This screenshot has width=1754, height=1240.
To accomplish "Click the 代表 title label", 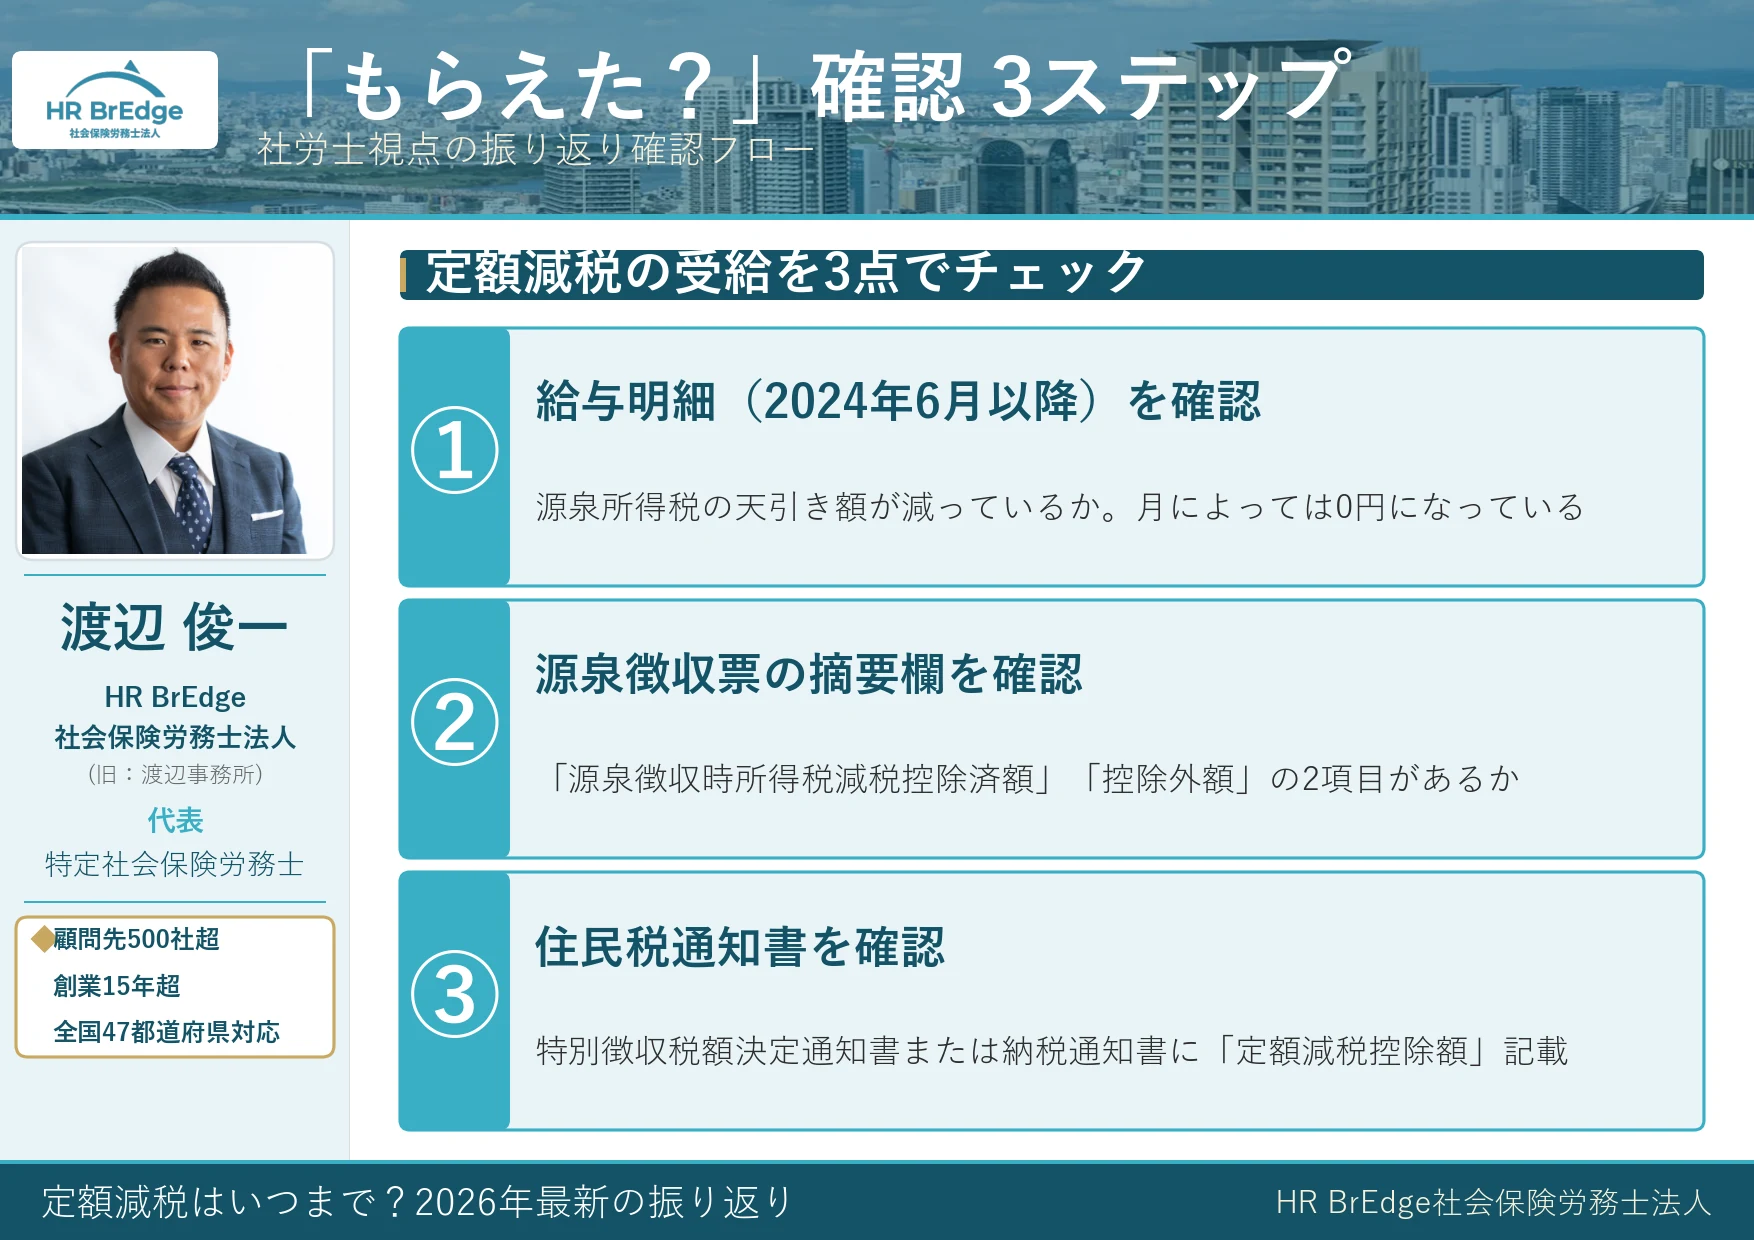I will 175,821.
